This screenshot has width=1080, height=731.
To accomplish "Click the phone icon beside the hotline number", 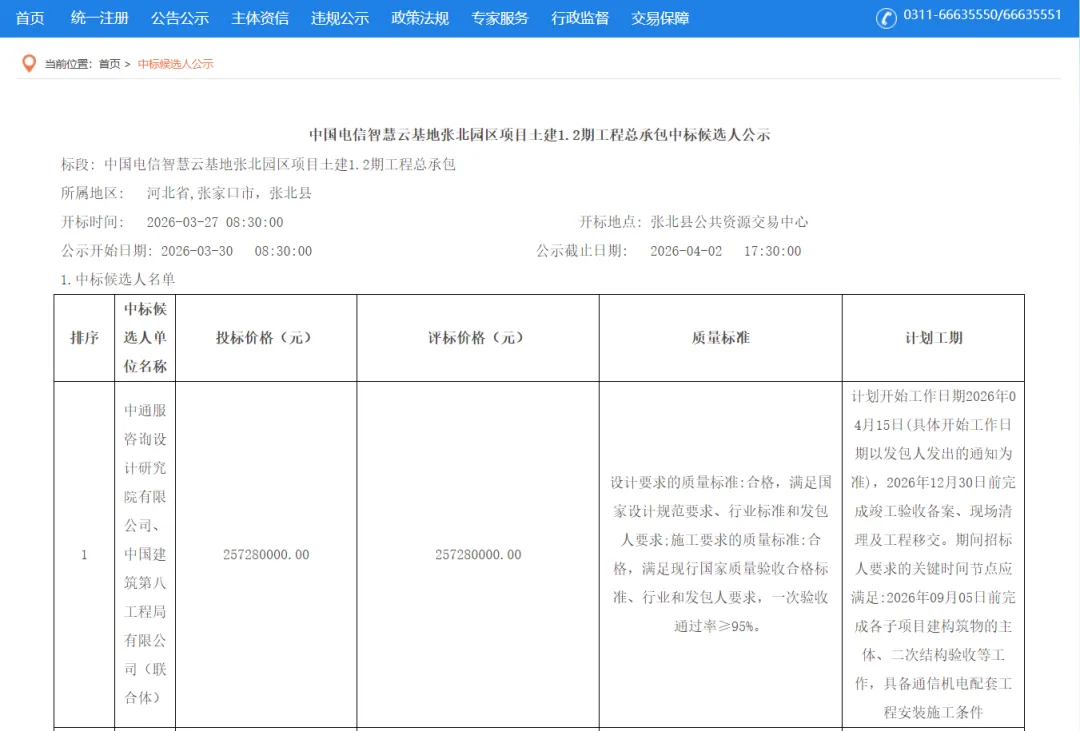I will [x=886, y=18].
